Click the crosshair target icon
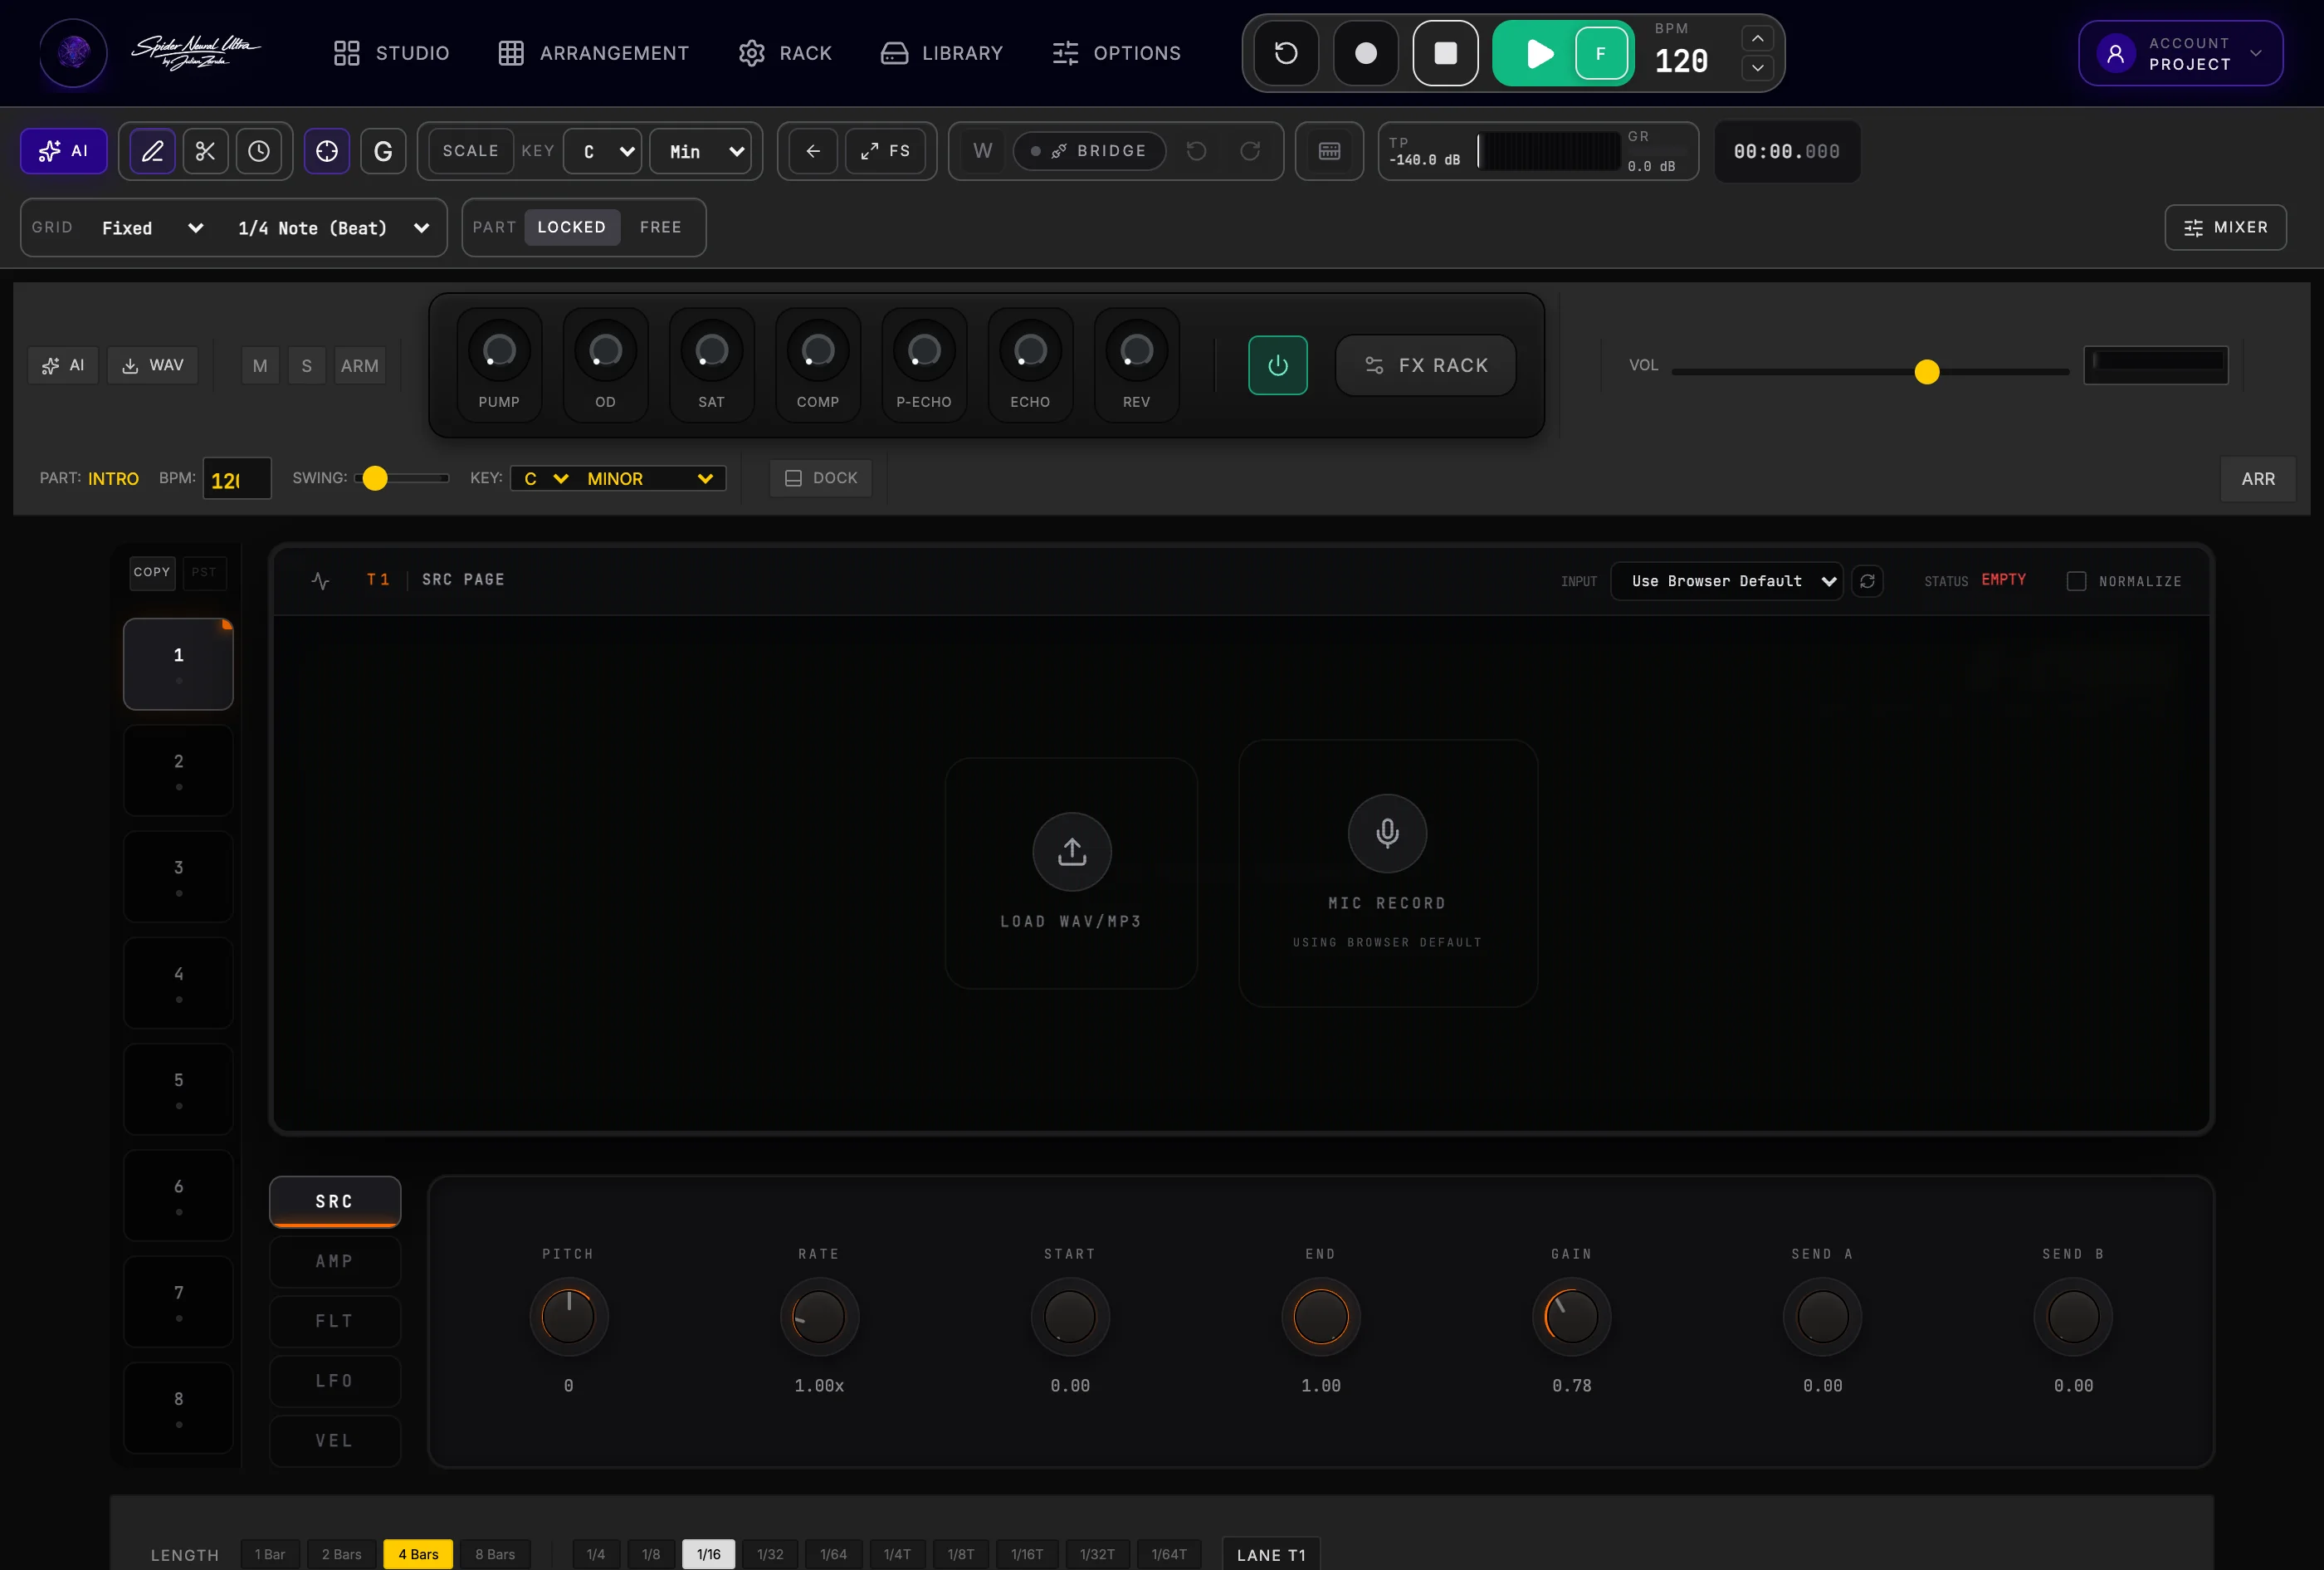The height and width of the screenshot is (1570, 2324). click(x=327, y=151)
